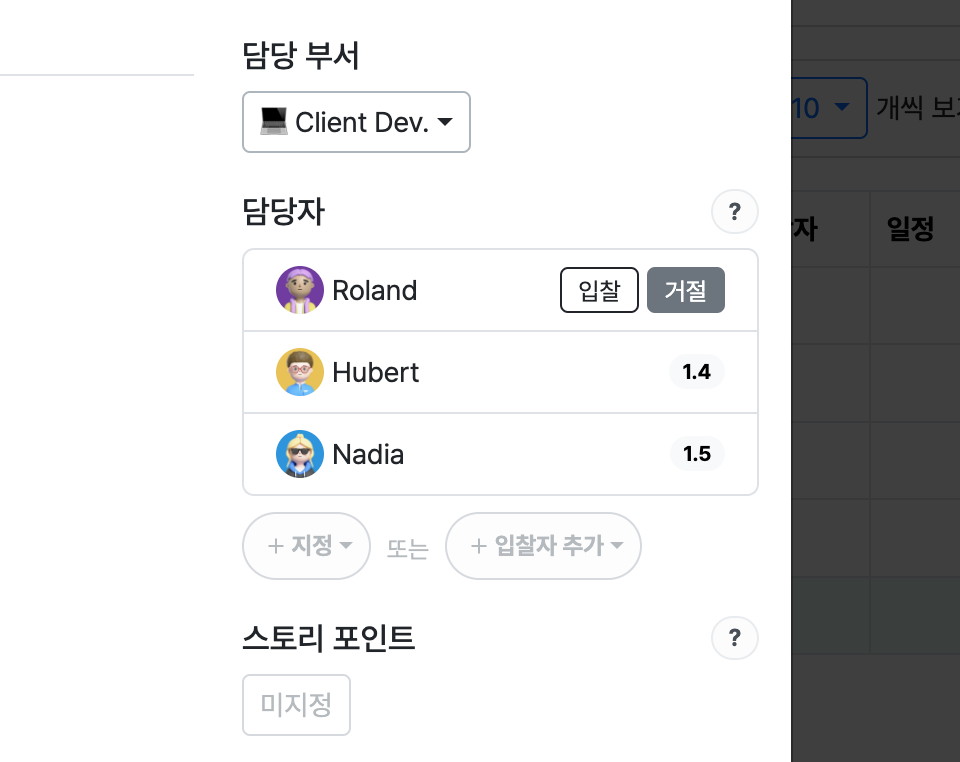960x762 pixels.
Task: Click the 거절 reject button for Roland
Action: coord(686,290)
